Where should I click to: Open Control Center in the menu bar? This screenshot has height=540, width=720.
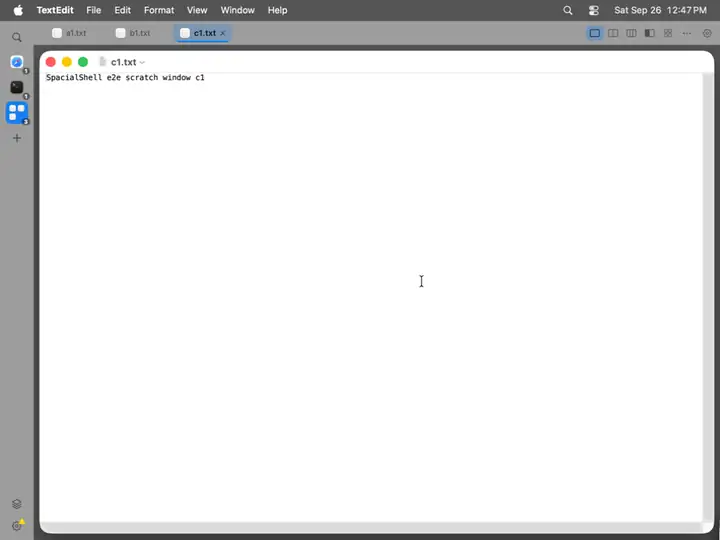tap(594, 10)
